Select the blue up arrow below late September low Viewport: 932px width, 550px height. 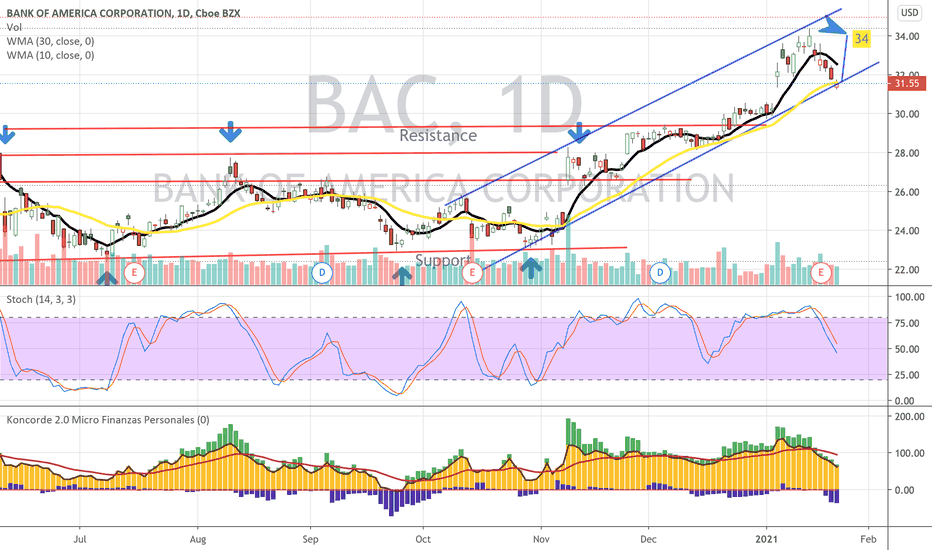(402, 276)
